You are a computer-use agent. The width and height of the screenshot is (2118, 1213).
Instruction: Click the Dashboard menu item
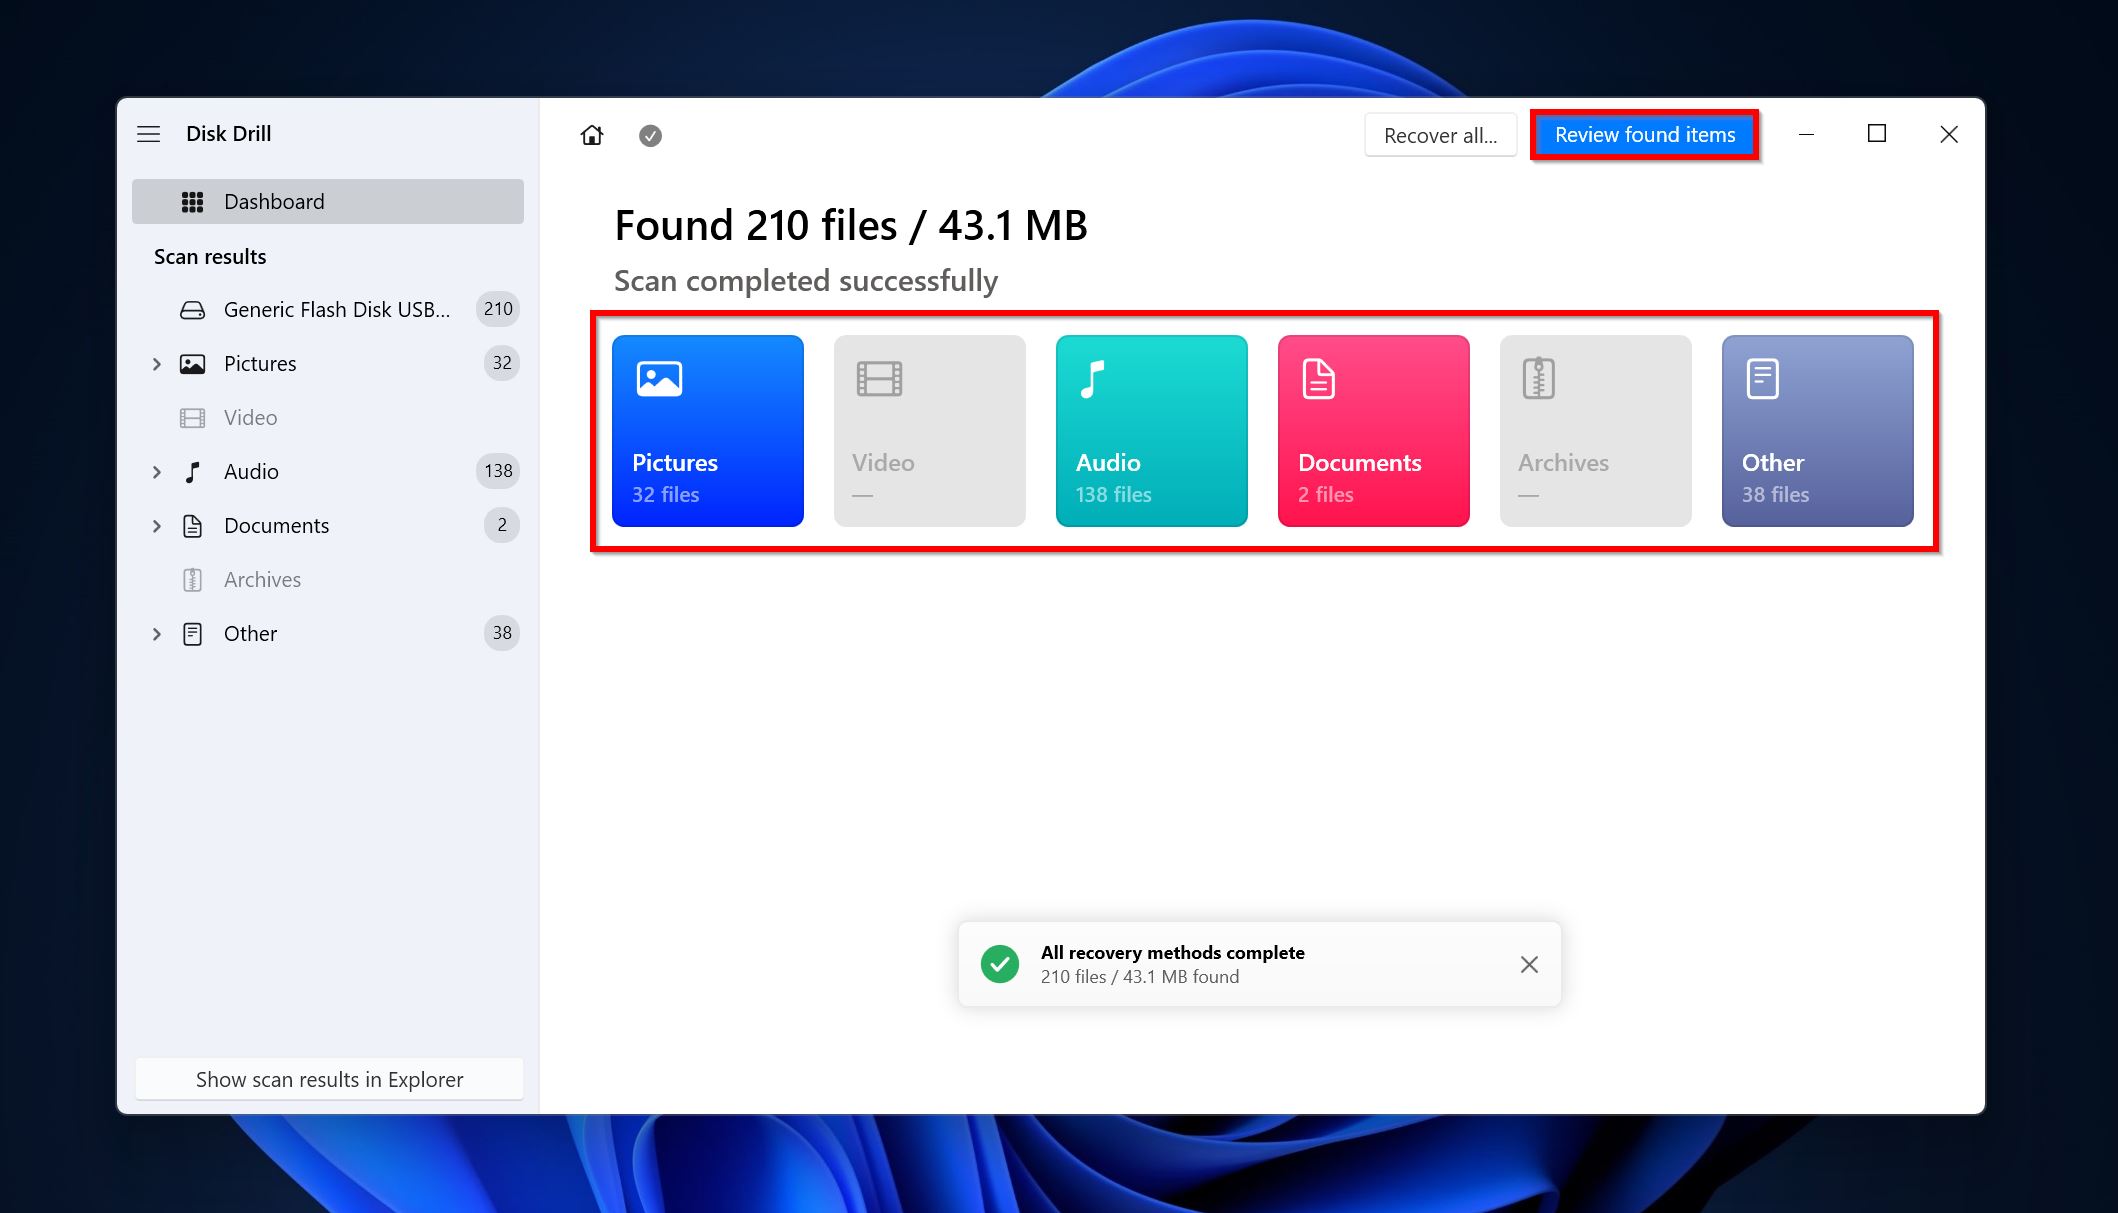click(x=327, y=201)
